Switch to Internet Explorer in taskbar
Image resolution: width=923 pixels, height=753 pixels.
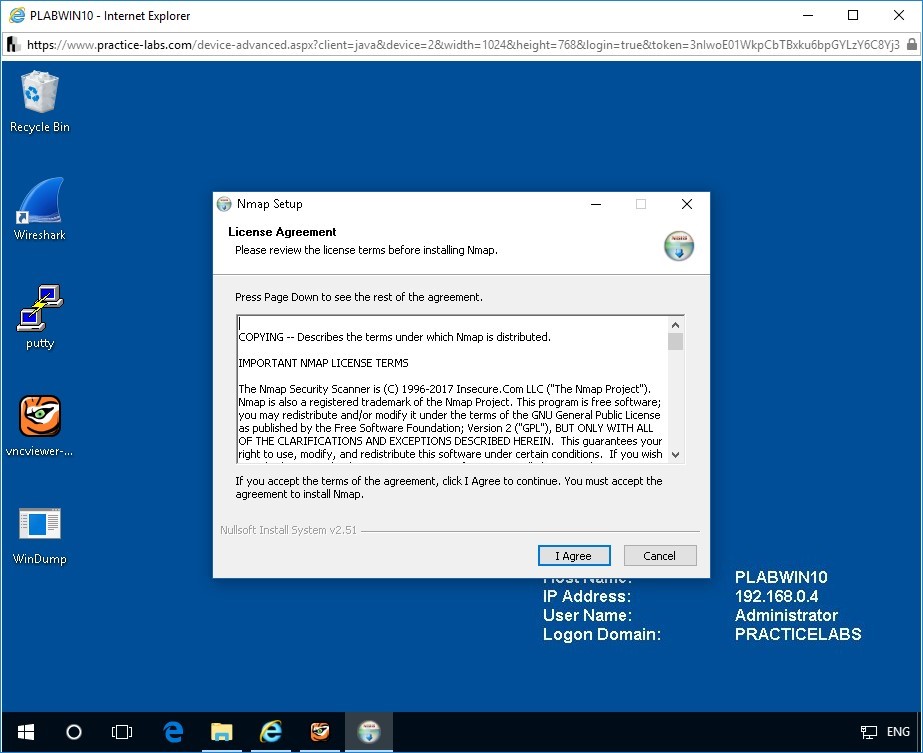[271, 732]
